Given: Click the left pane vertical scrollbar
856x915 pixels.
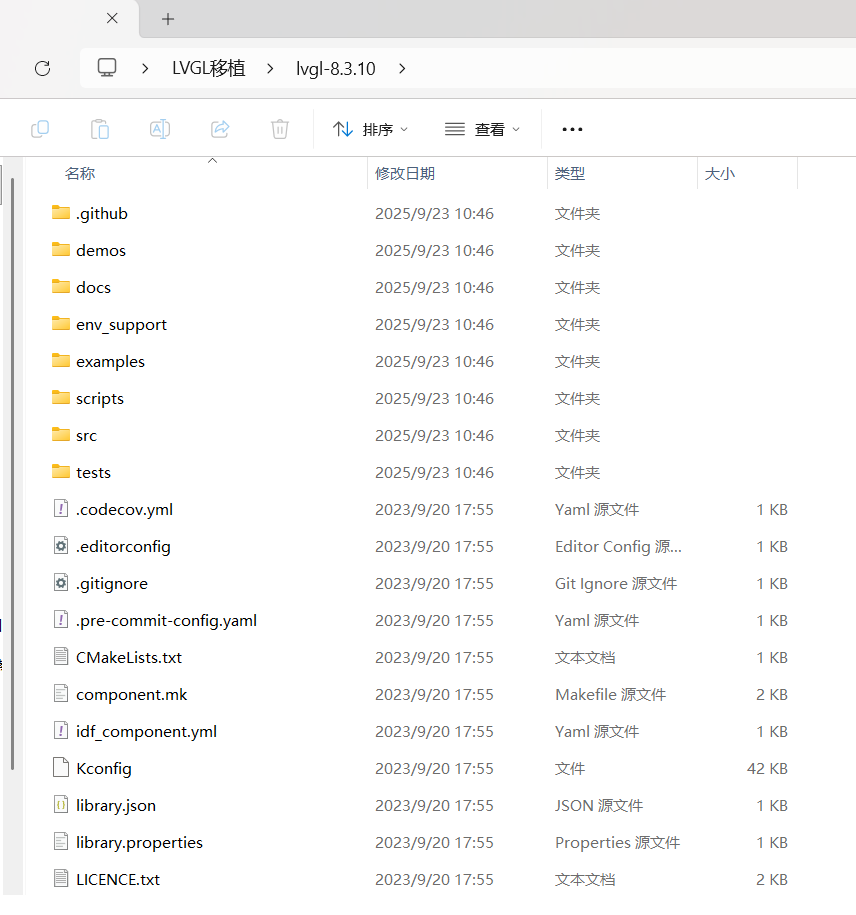Looking at the screenshot, I should (12, 473).
